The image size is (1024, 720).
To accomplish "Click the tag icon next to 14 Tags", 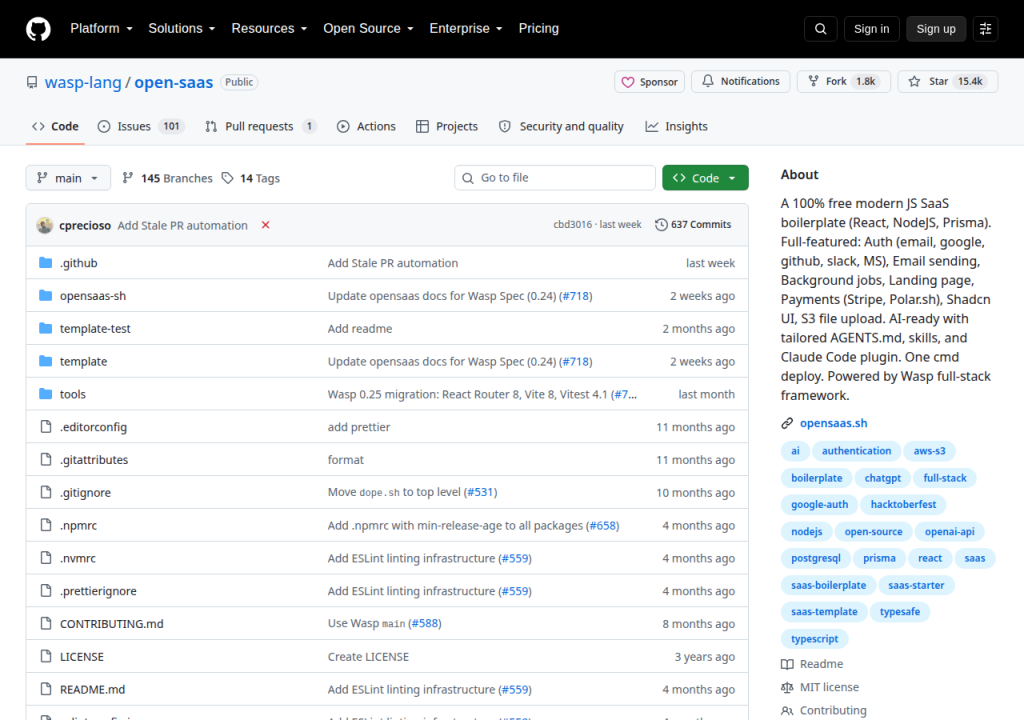I will (x=227, y=178).
